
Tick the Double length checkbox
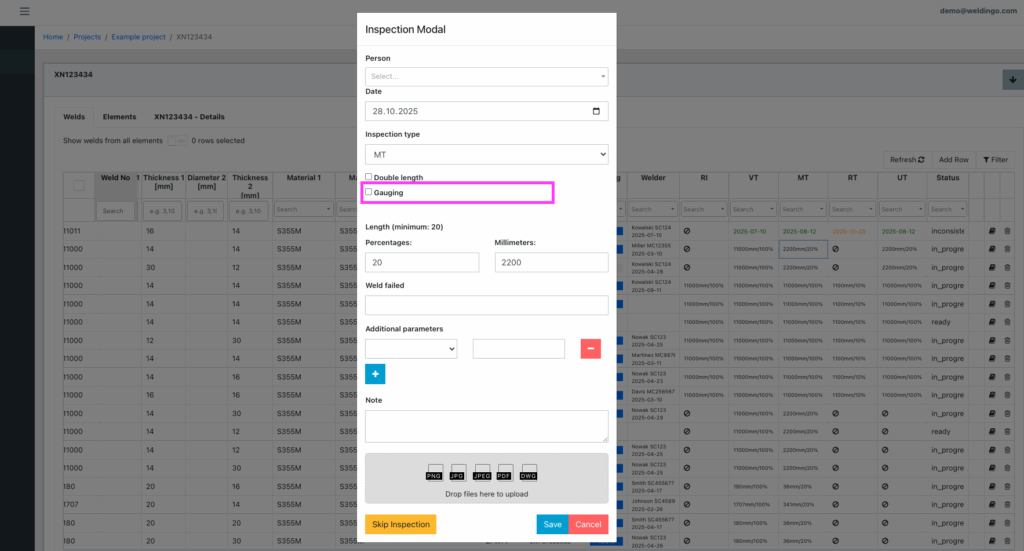tap(369, 177)
